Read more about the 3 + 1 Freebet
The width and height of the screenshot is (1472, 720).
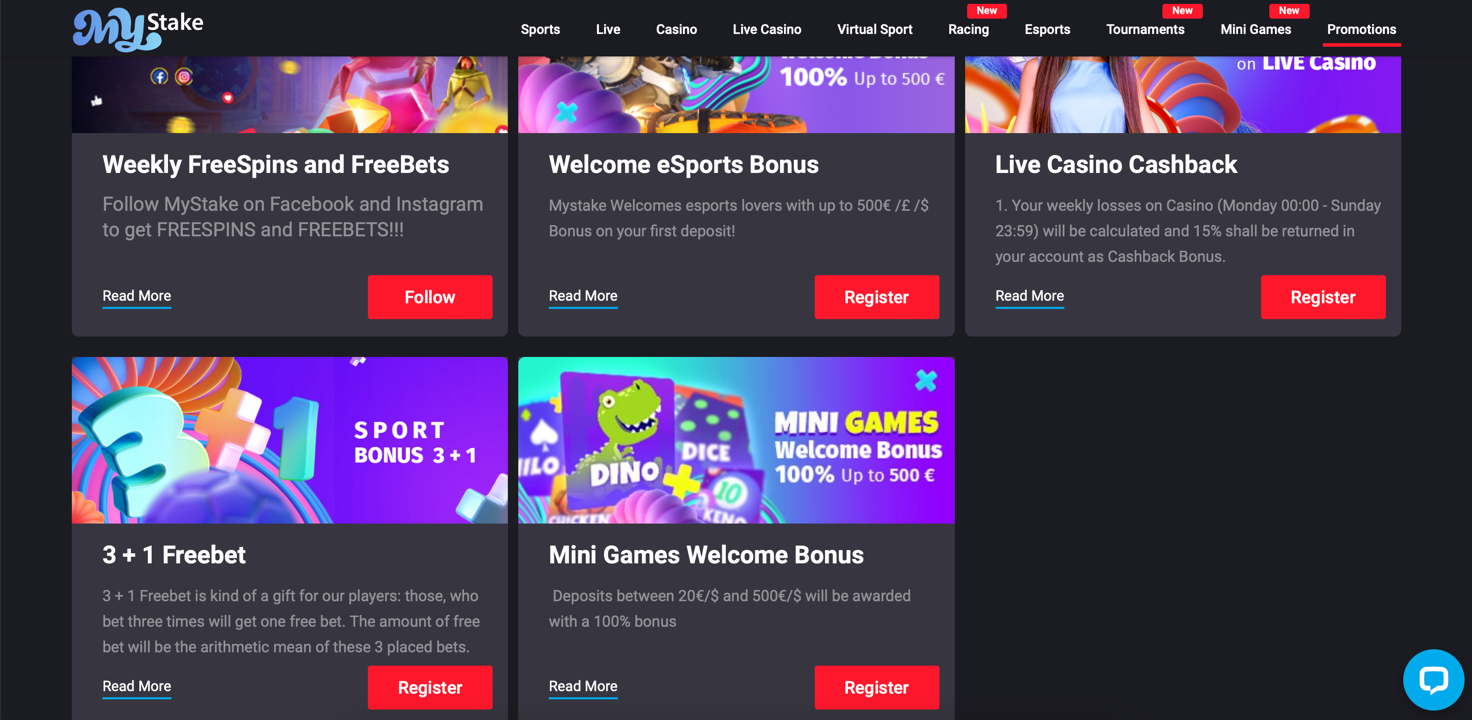click(137, 686)
